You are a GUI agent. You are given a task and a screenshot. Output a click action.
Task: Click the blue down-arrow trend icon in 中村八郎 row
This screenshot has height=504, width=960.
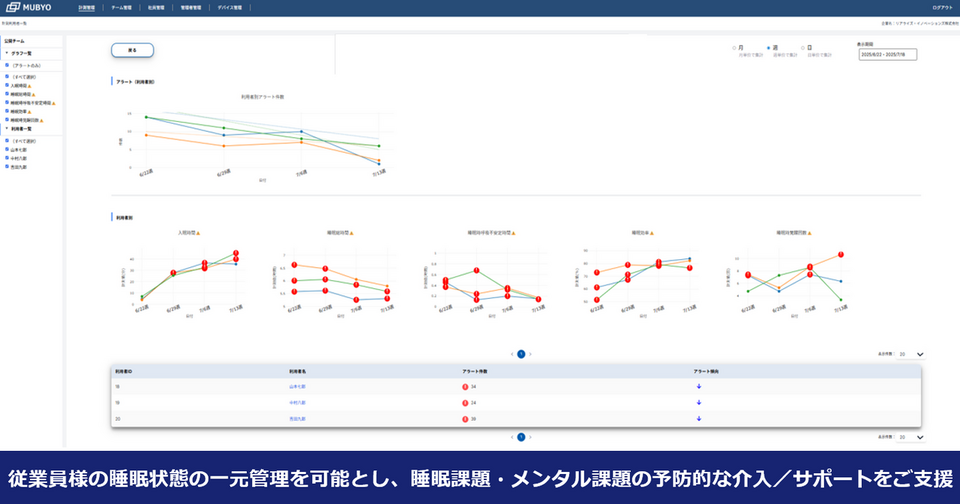pyautogui.click(x=697, y=402)
